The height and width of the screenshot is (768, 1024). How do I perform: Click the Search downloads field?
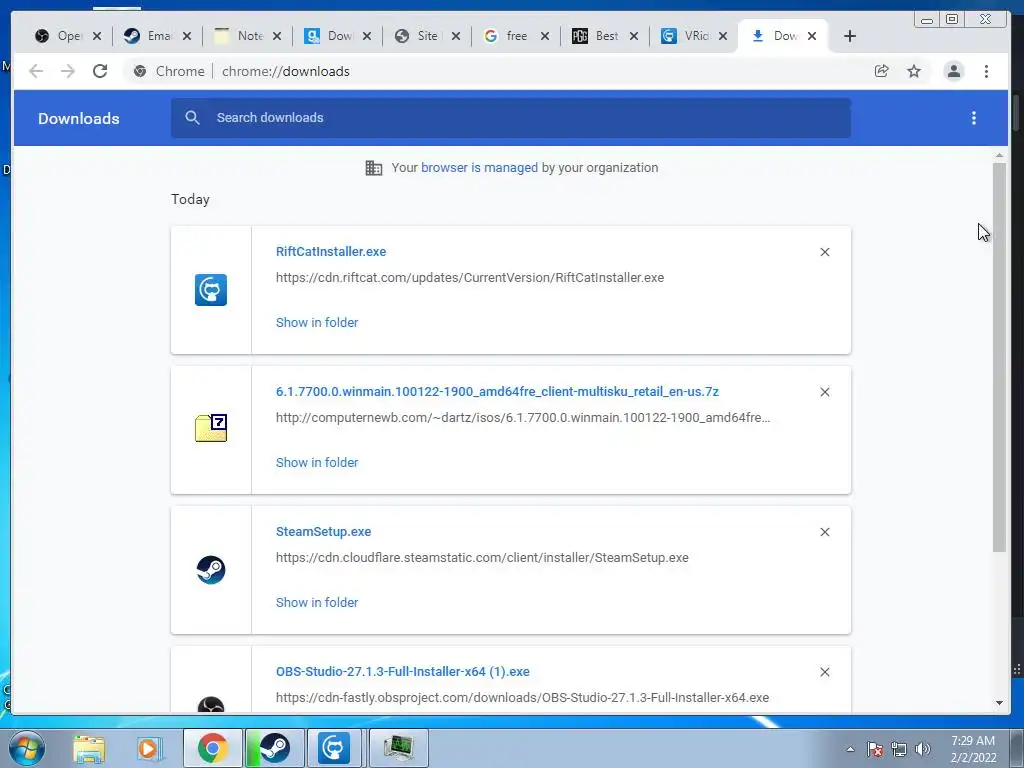[x=511, y=118]
